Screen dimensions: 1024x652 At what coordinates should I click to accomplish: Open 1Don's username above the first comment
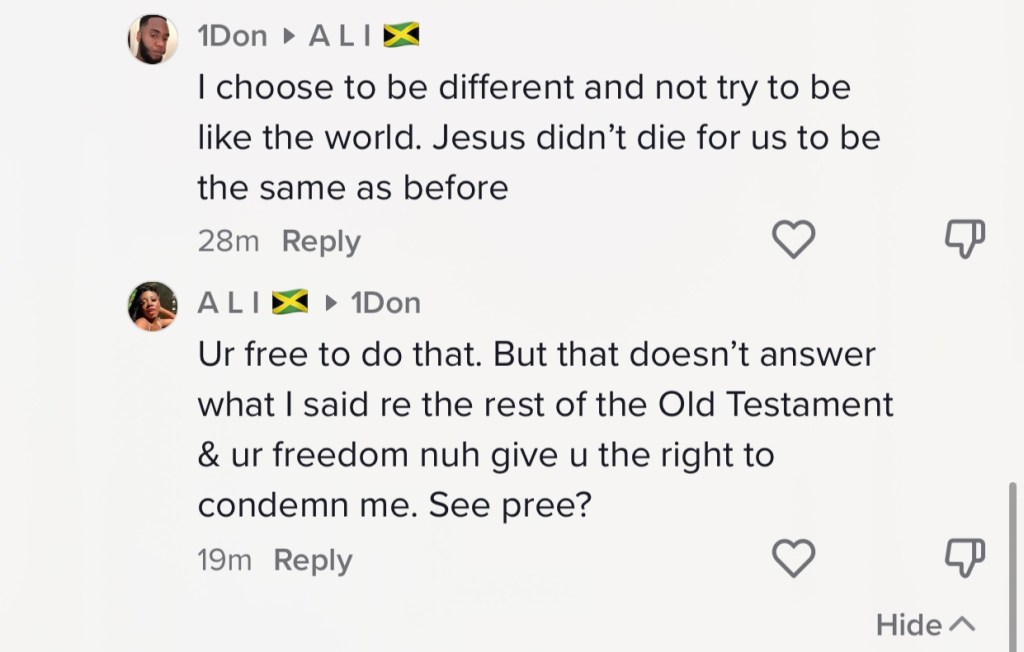[233, 36]
